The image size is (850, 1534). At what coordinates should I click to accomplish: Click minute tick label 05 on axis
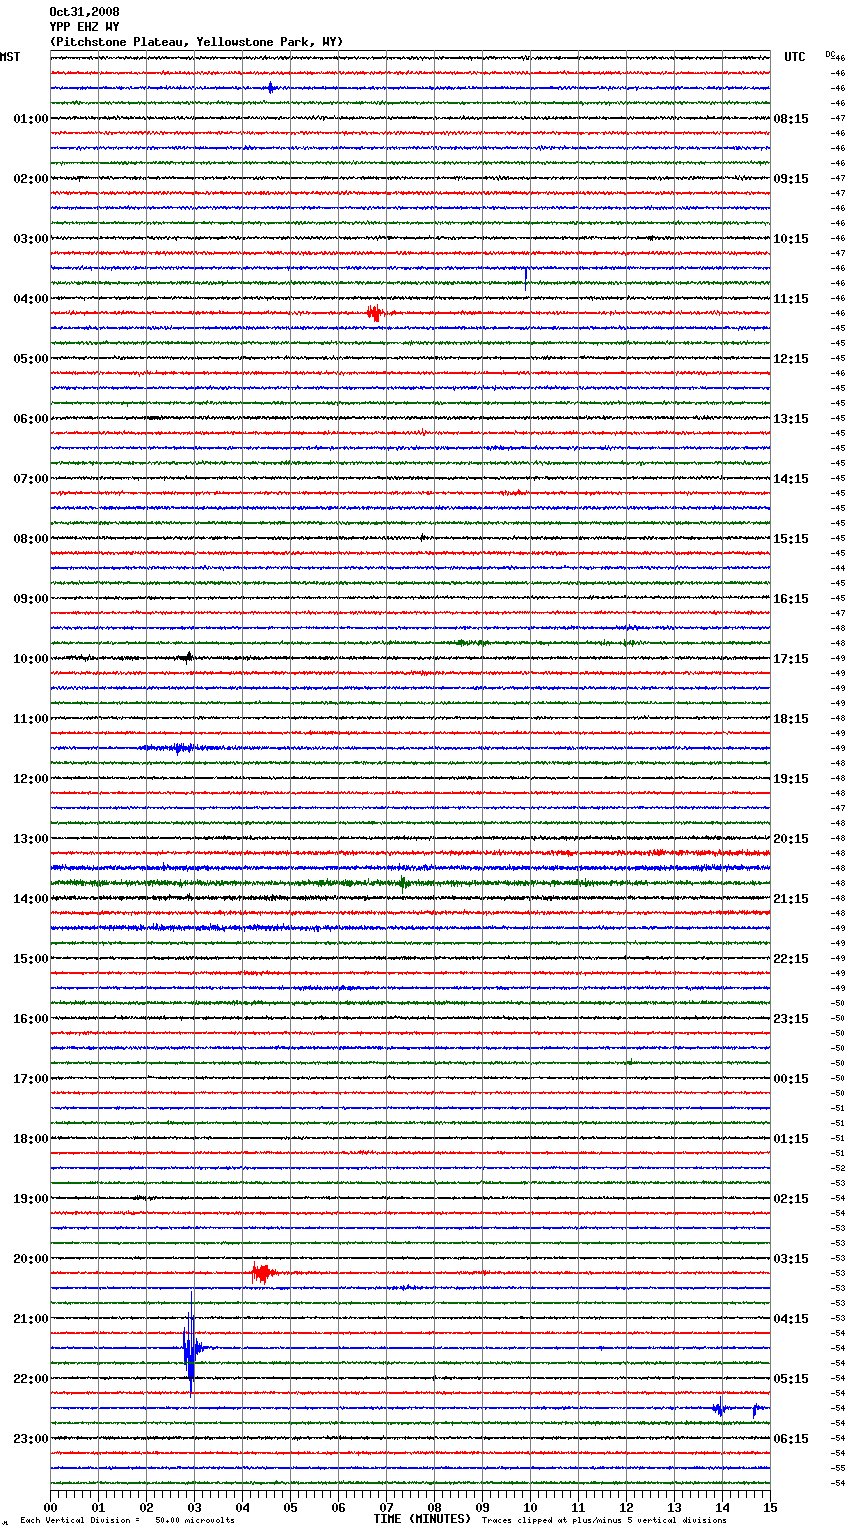[290, 1507]
